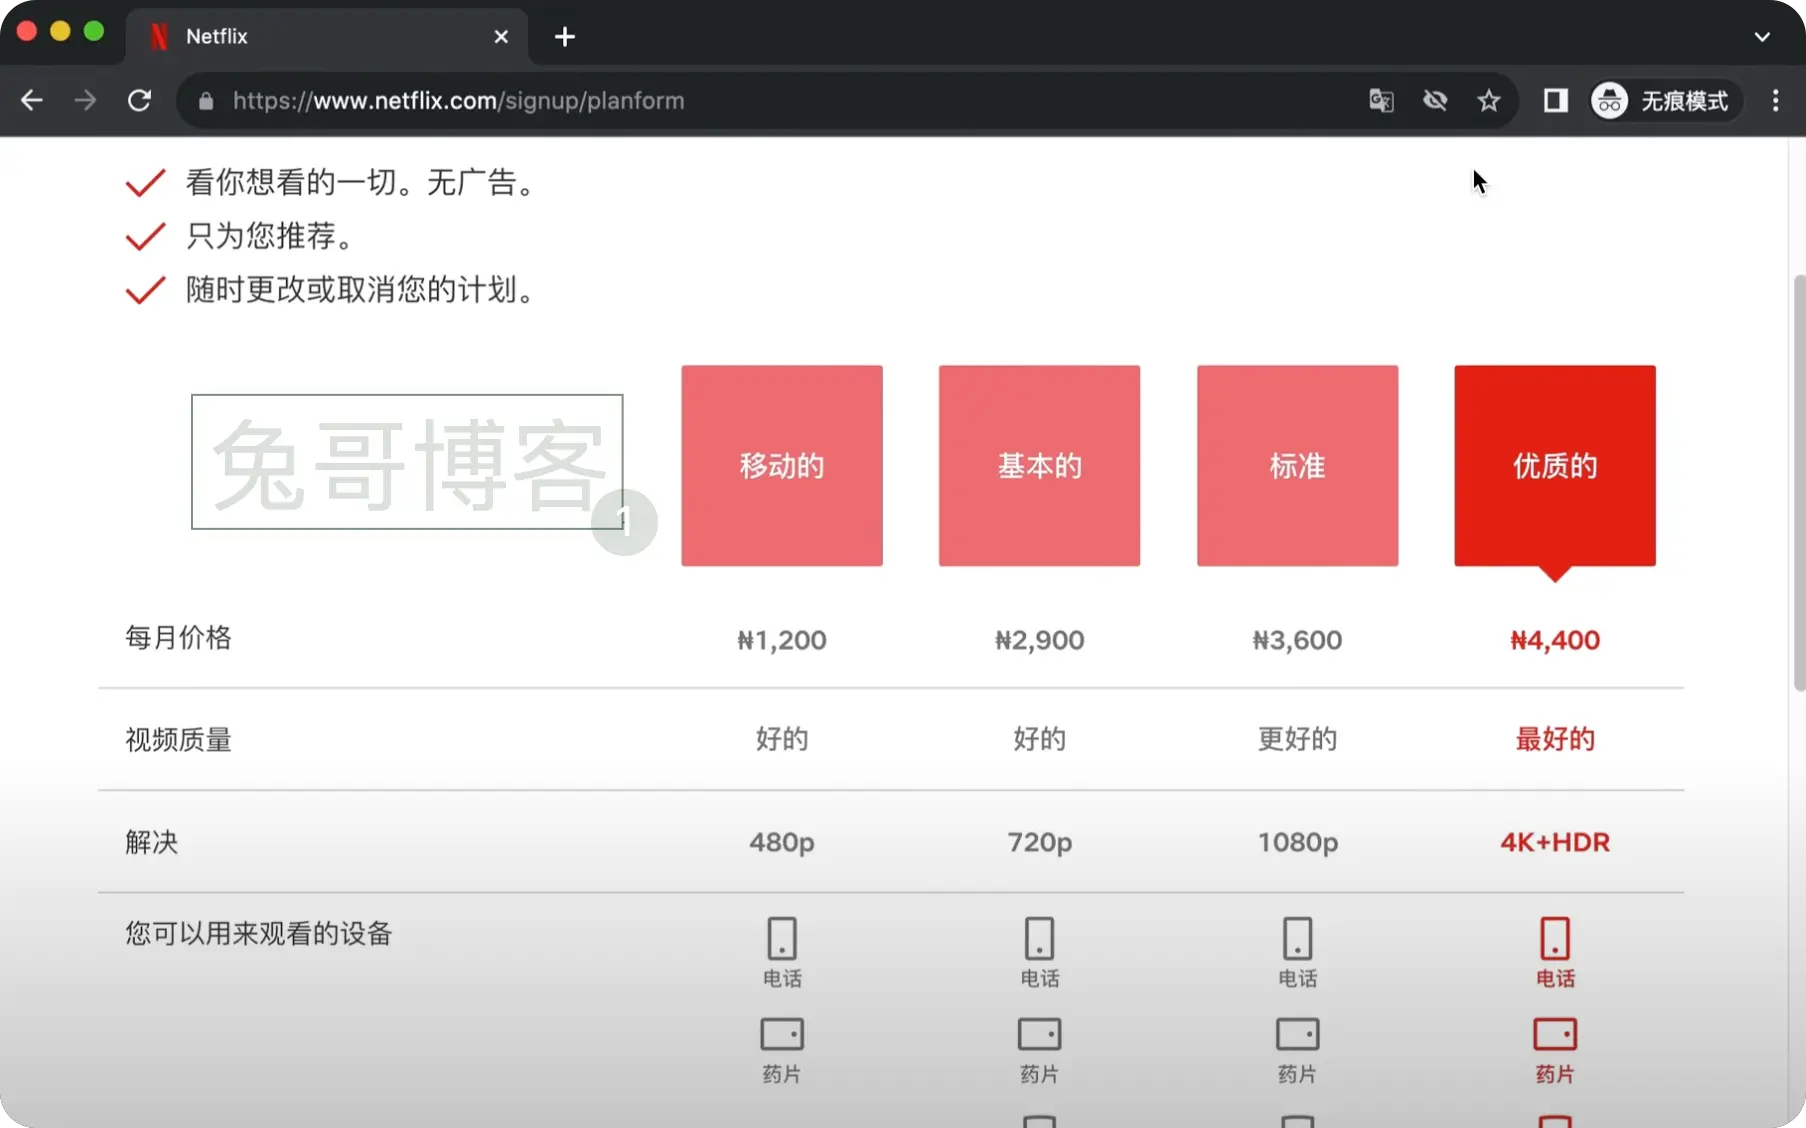This screenshot has width=1806, height=1128.
Task: Click the 更好的 video quality value
Action: tap(1297, 739)
